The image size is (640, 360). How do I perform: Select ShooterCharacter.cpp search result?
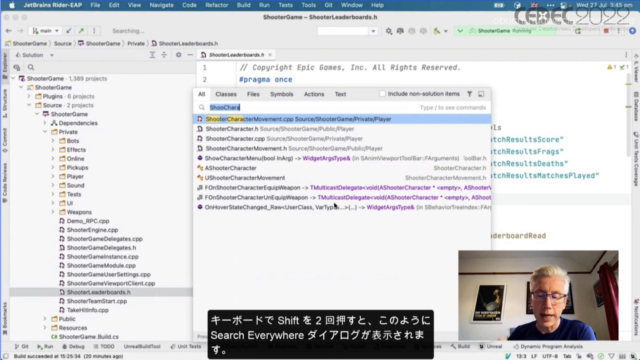click(342, 139)
